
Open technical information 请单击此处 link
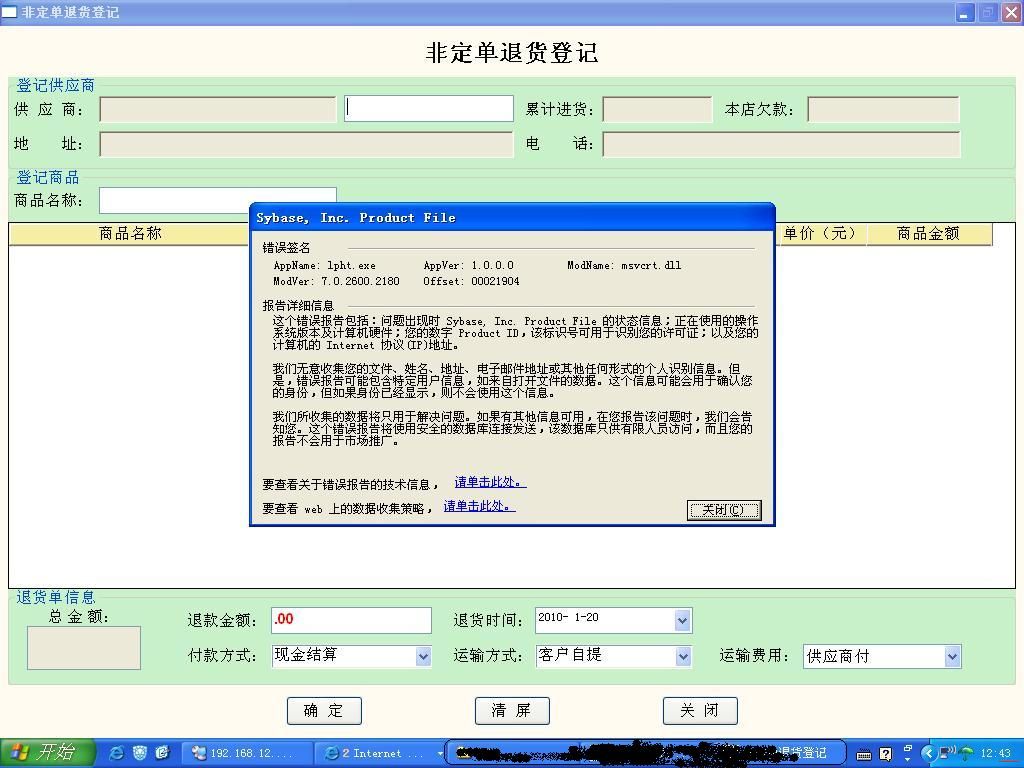click(490, 482)
